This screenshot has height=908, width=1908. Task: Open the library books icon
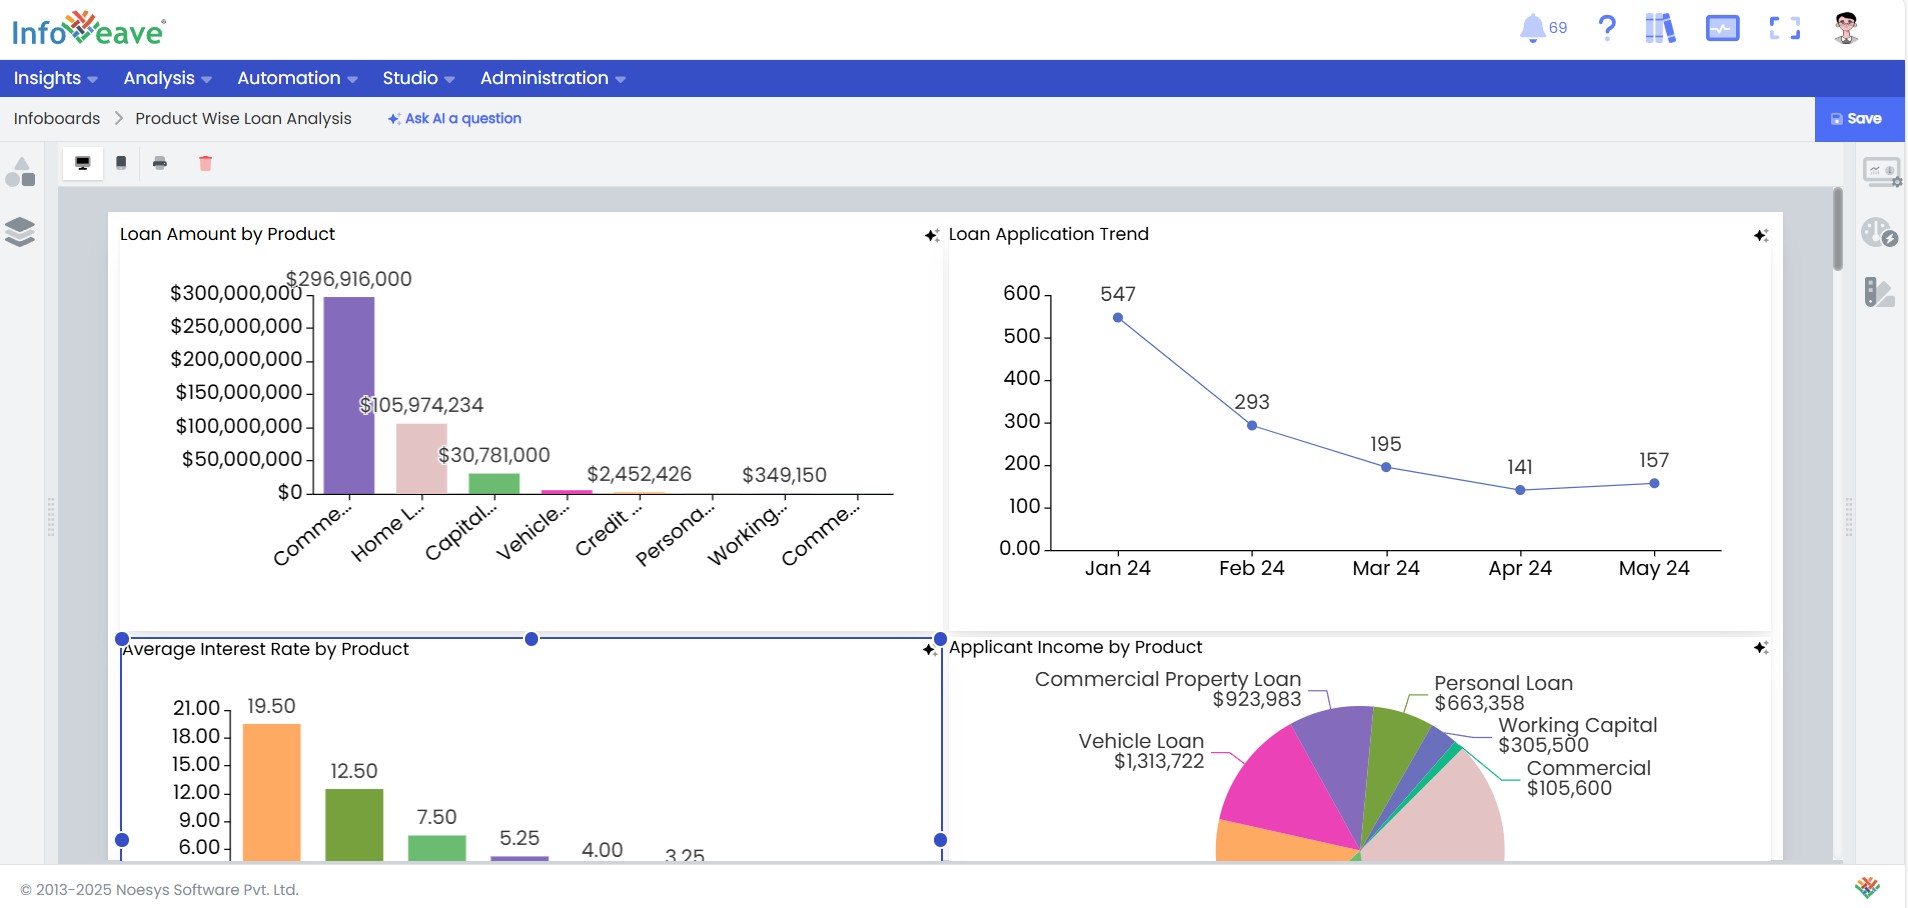pyautogui.click(x=1660, y=28)
